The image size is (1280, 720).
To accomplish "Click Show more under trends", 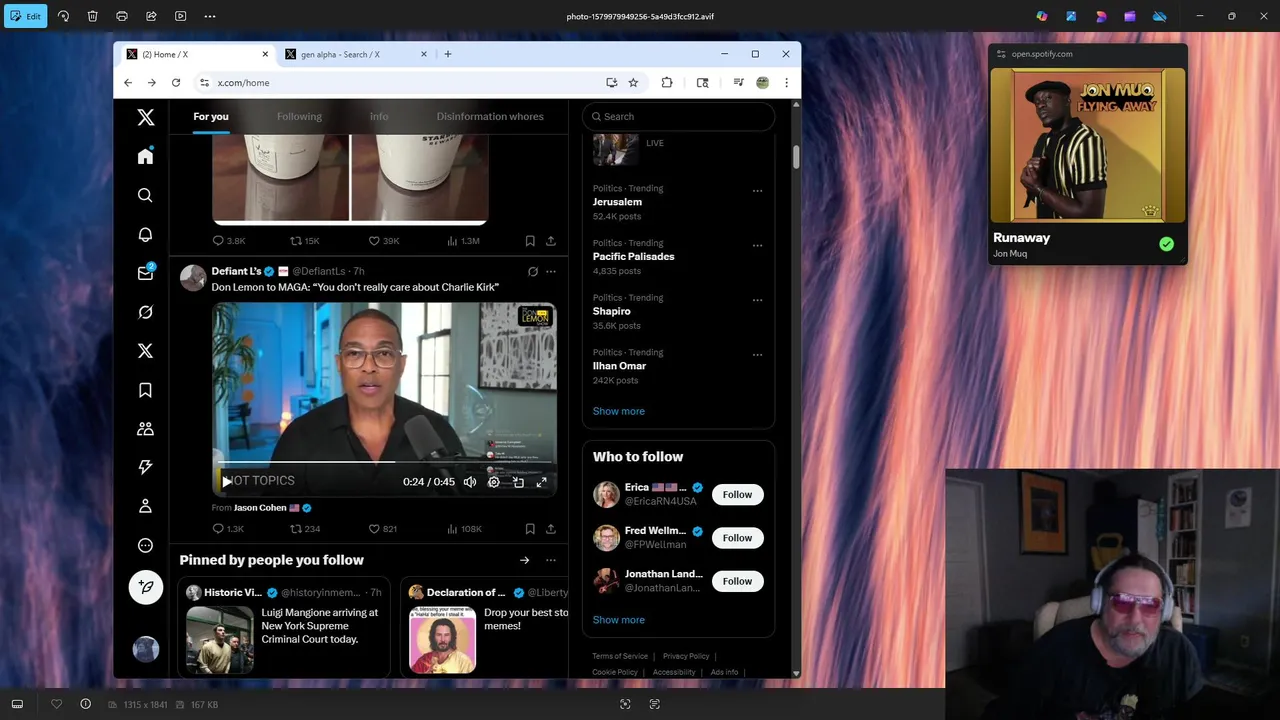I will pos(618,411).
